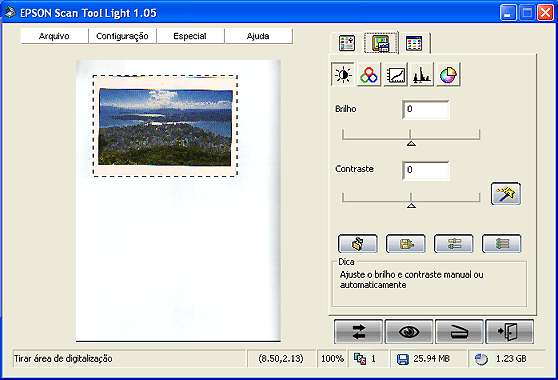Image resolution: width=558 pixels, height=380 pixels.
Task: Switch to the color palette grid tab
Action: click(x=414, y=43)
